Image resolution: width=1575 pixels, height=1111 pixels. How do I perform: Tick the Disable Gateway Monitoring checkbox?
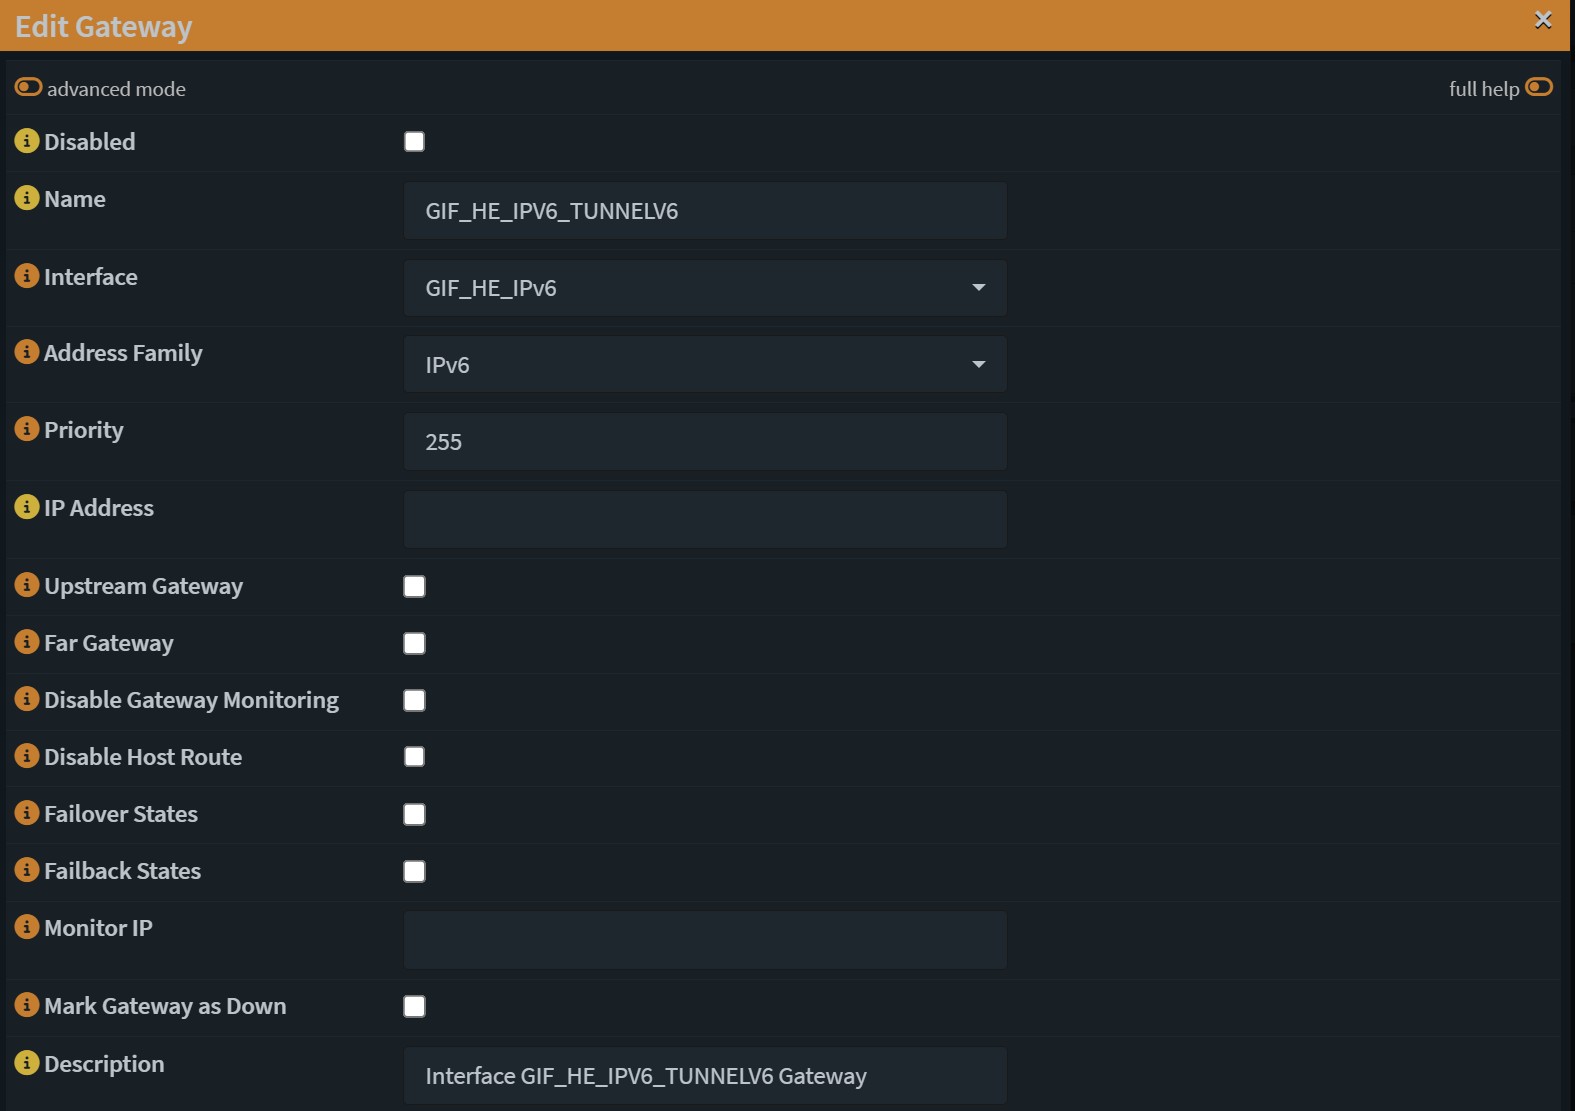click(414, 701)
